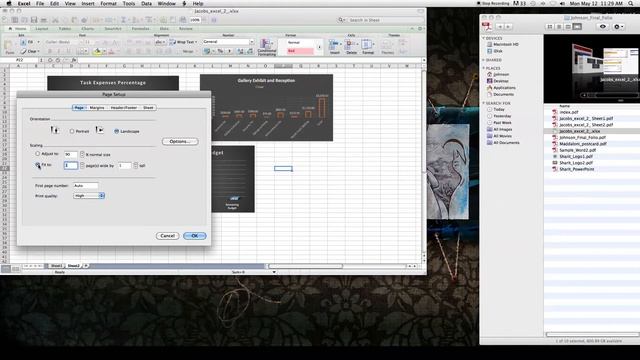Click the formula fx icon
Screen dimensions: 640x360
(74, 60)
